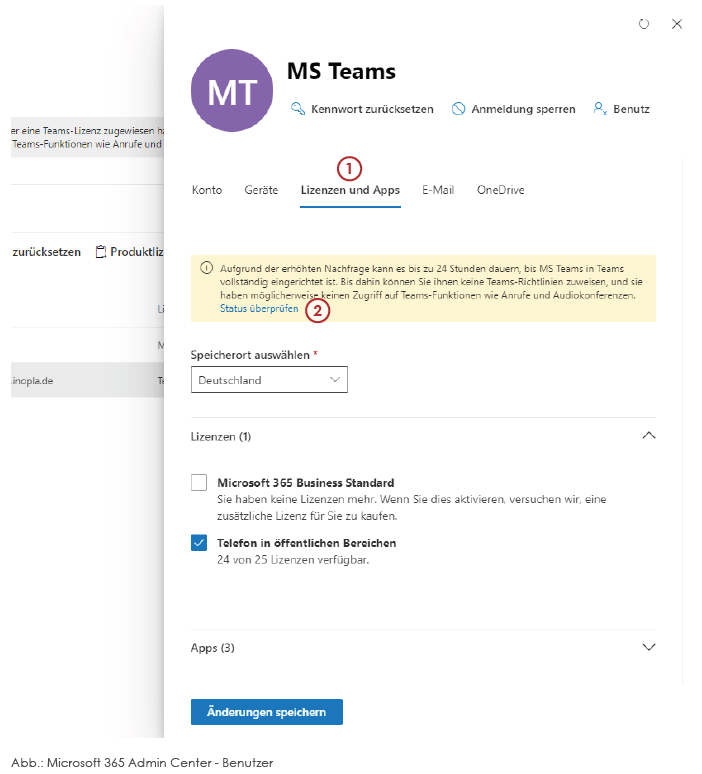Click the Lizenzen (1) heading text

click(x=221, y=437)
